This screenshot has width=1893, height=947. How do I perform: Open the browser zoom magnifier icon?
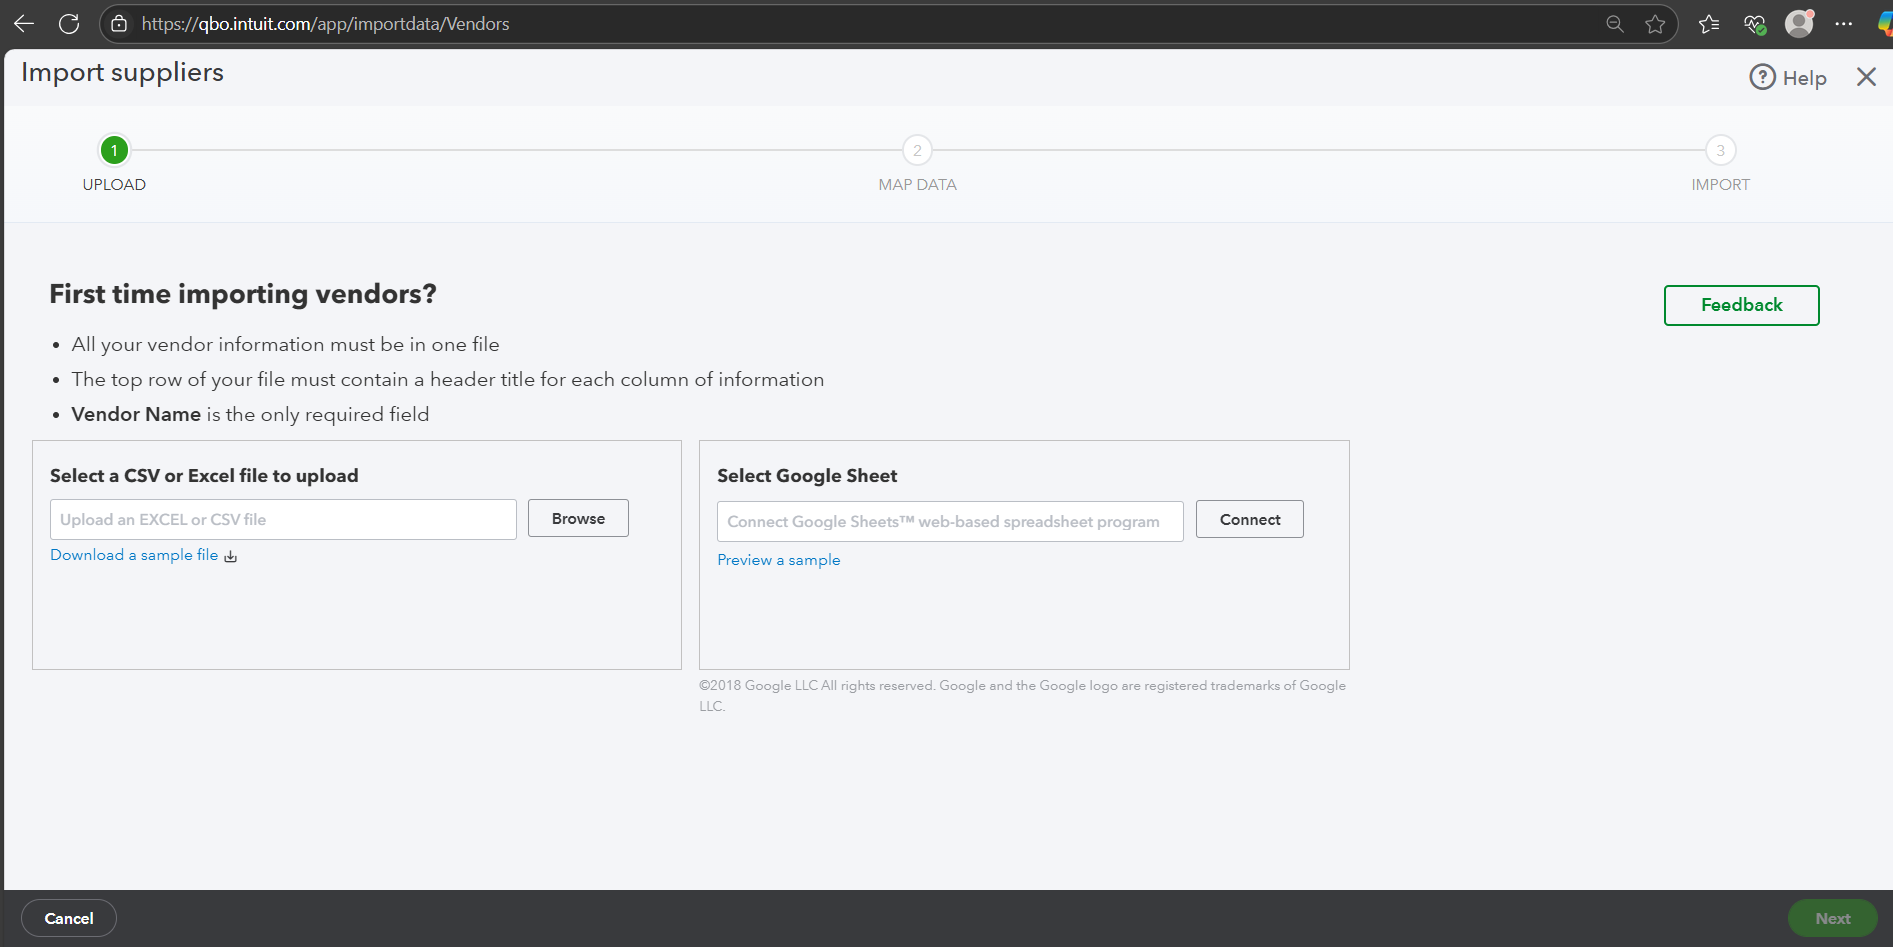[1614, 24]
